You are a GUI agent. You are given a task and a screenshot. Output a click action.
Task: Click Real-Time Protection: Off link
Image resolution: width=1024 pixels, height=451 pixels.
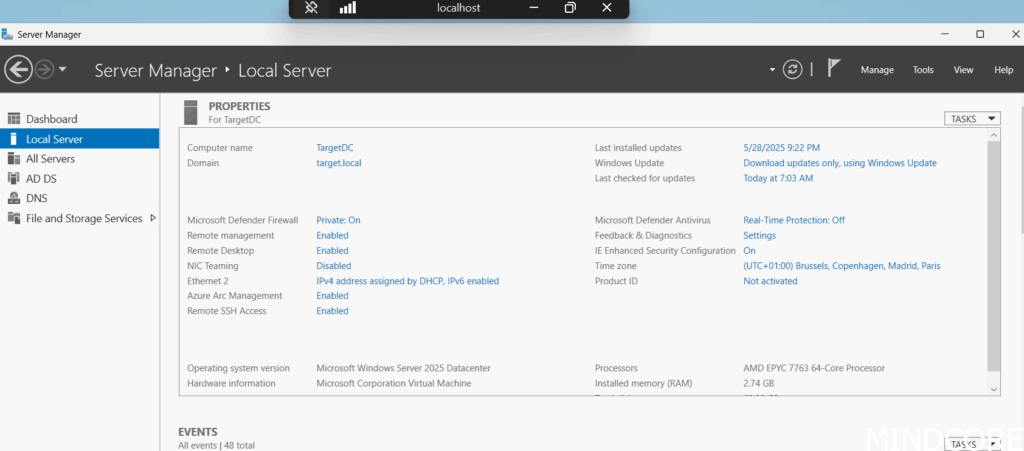tap(794, 221)
